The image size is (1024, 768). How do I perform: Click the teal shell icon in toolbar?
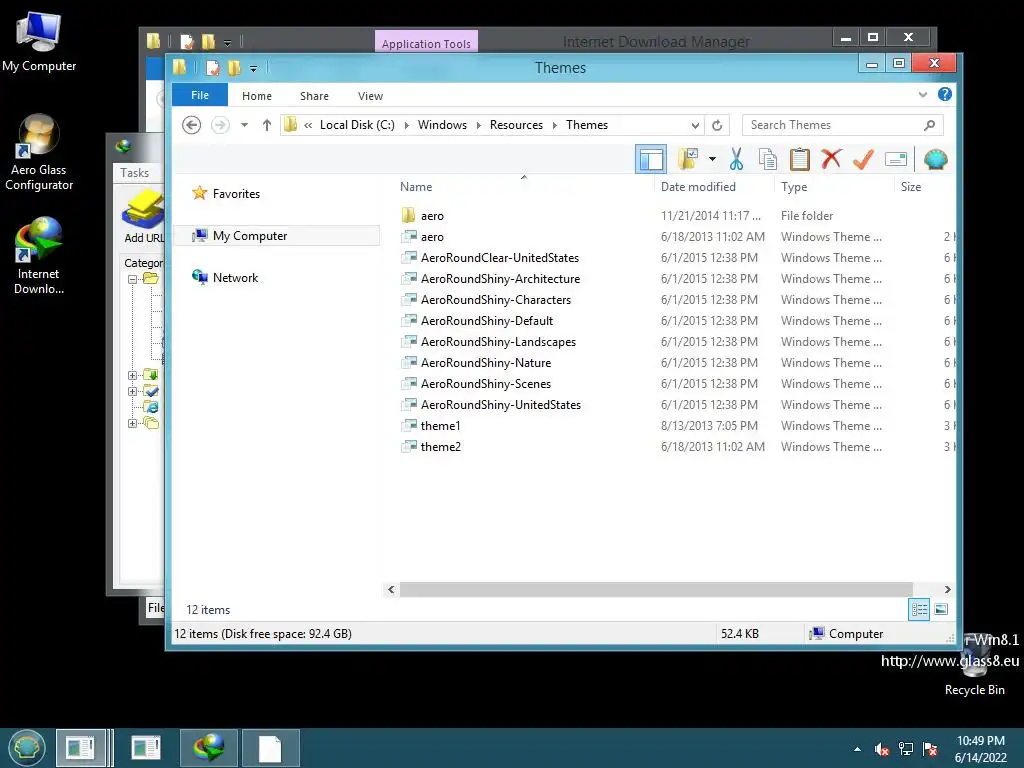click(935, 159)
